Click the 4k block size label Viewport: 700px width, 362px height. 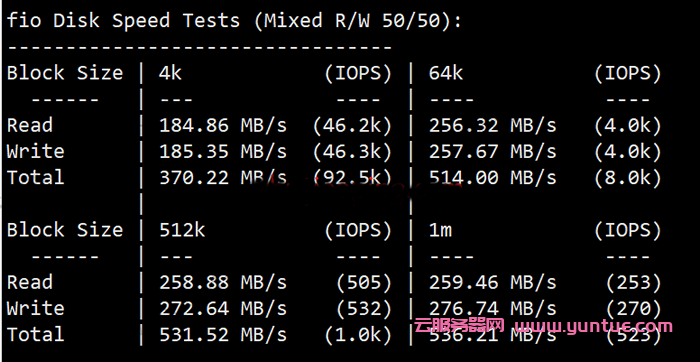pos(171,73)
